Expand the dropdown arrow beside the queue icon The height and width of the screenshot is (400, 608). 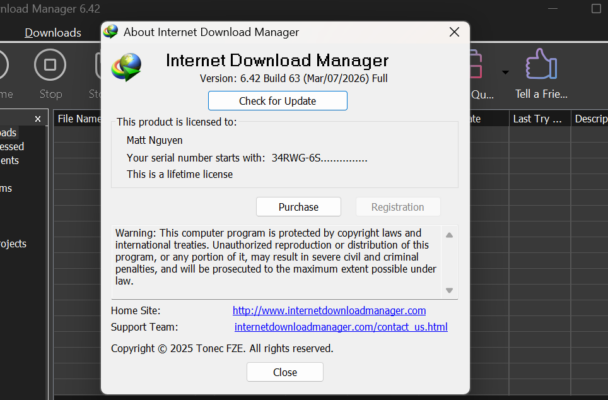click(x=505, y=72)
